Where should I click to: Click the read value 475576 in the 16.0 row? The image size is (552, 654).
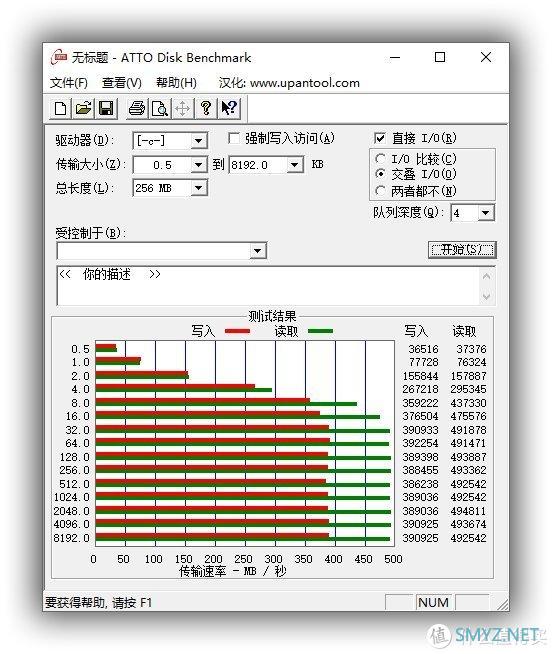point(468,416)
